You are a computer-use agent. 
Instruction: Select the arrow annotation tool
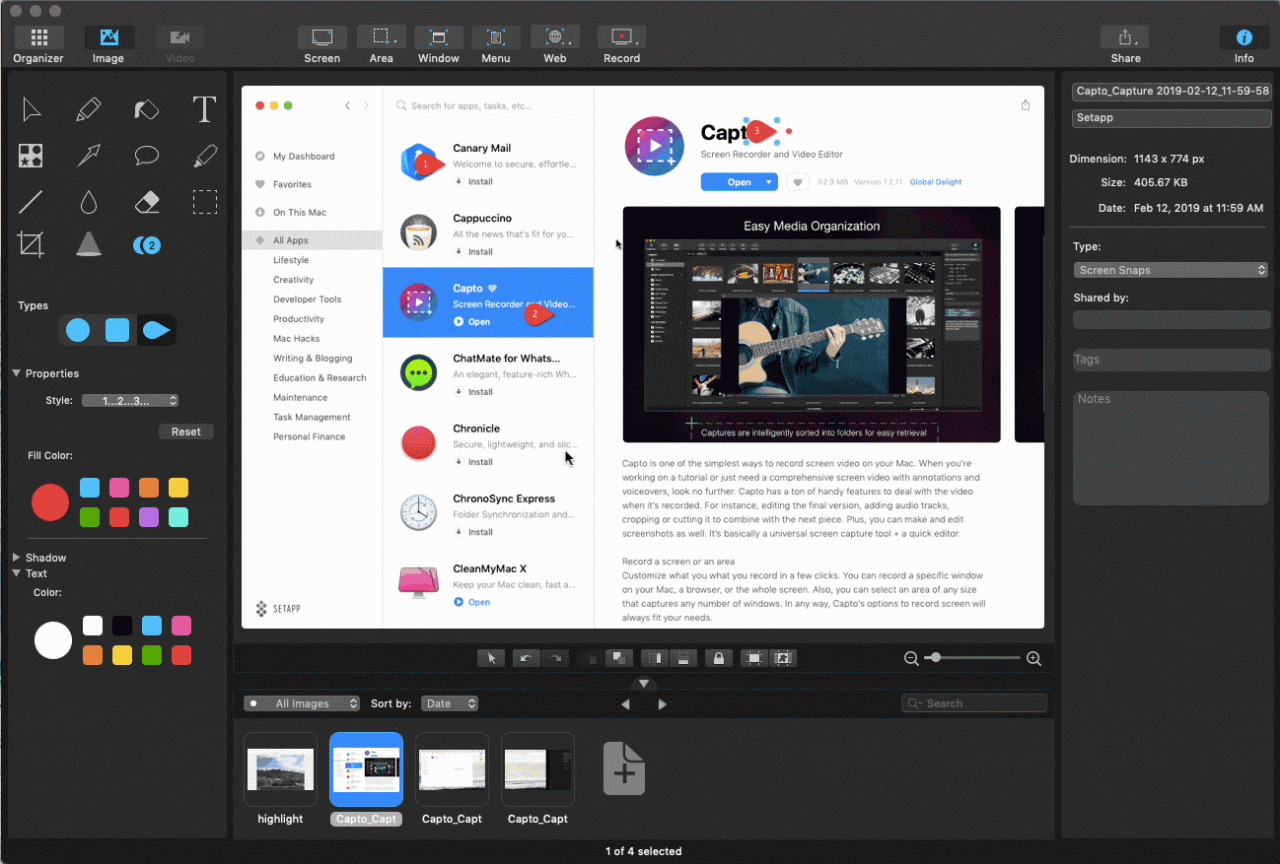[x=88, y=155]
